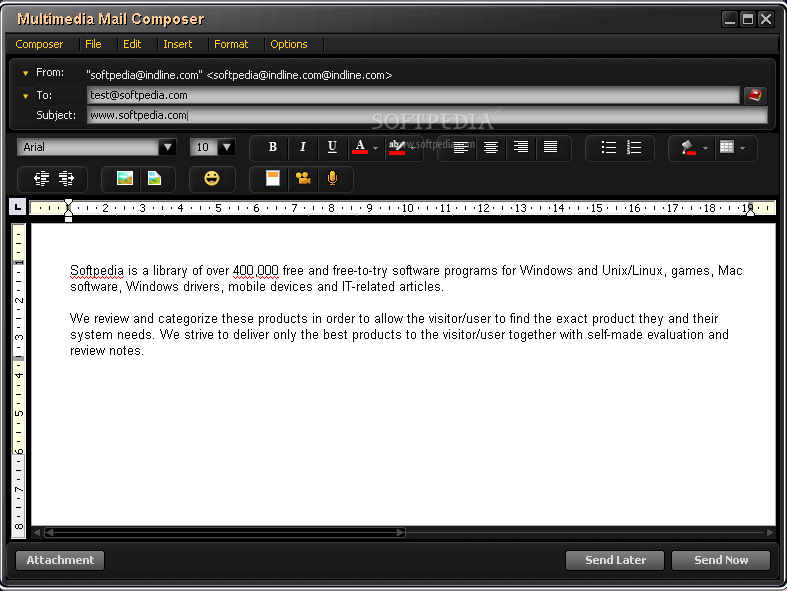Close the Mail Composer window
The height and width of the screenshot is (591, 787).
[765, 19]
